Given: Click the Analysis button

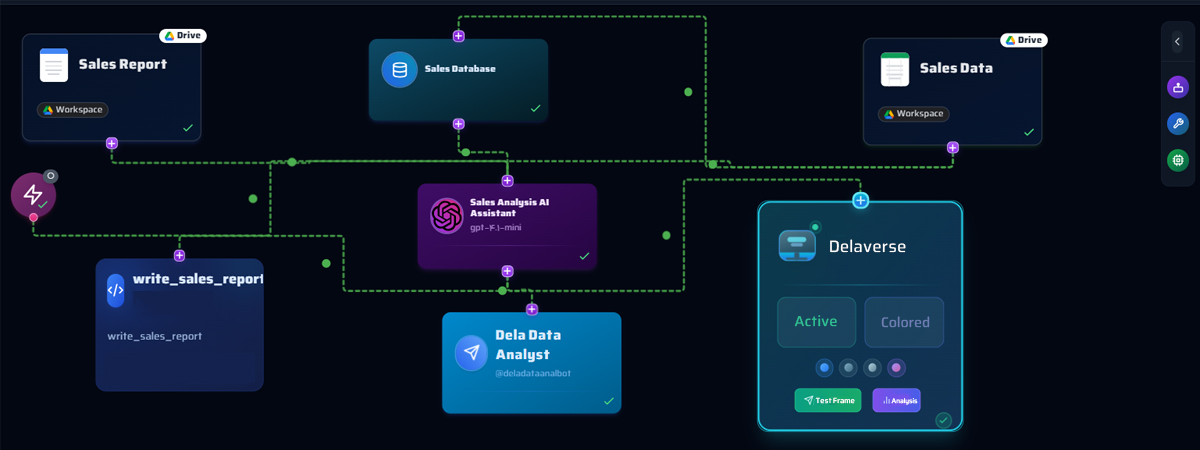Looking at the screenshot, I should click(x=896, y=400).
